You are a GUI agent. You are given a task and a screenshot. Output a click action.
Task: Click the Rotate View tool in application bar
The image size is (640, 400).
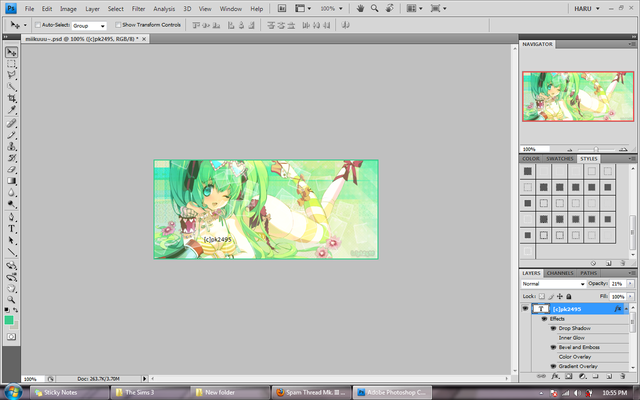point(390,8)
